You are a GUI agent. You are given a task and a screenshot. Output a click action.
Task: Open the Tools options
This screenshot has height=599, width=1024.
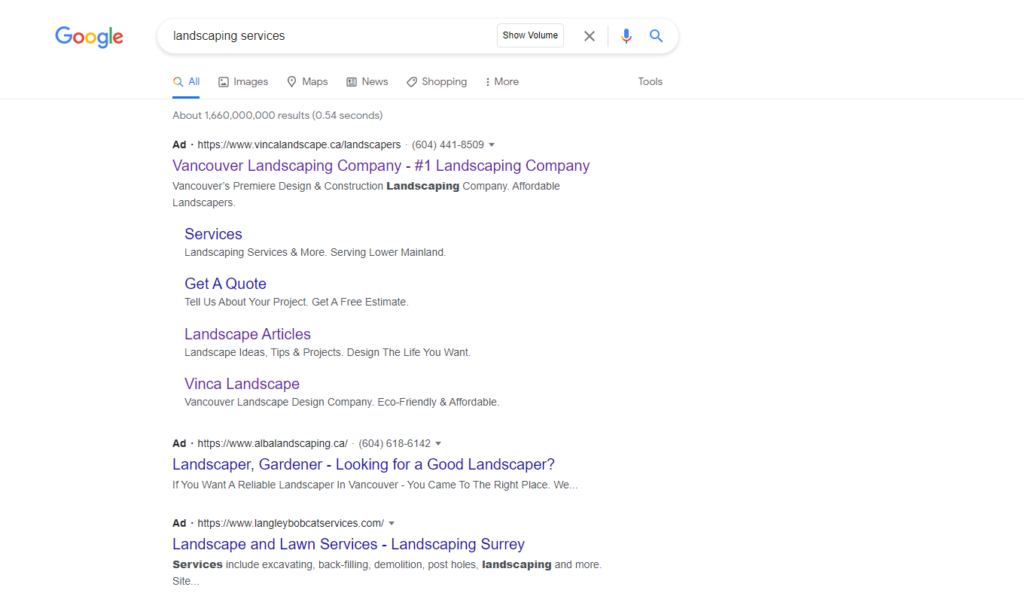click(650, 82)
